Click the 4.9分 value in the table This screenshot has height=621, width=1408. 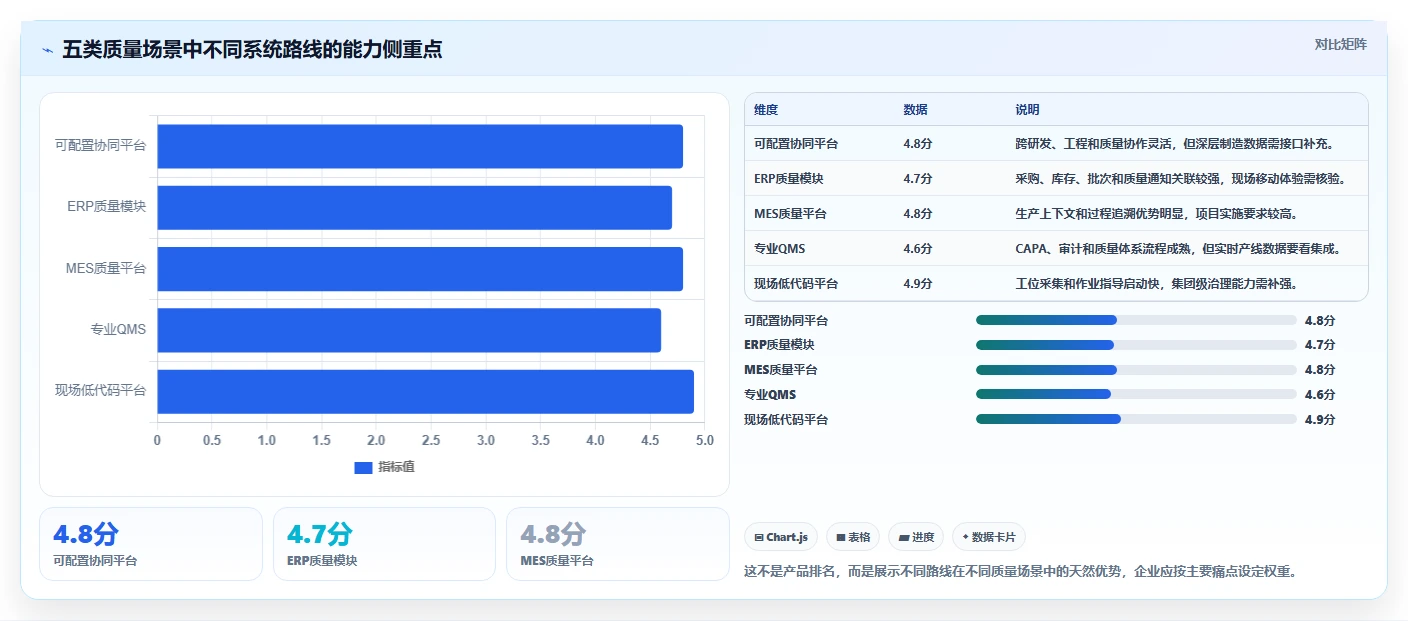tap(918, 283)
